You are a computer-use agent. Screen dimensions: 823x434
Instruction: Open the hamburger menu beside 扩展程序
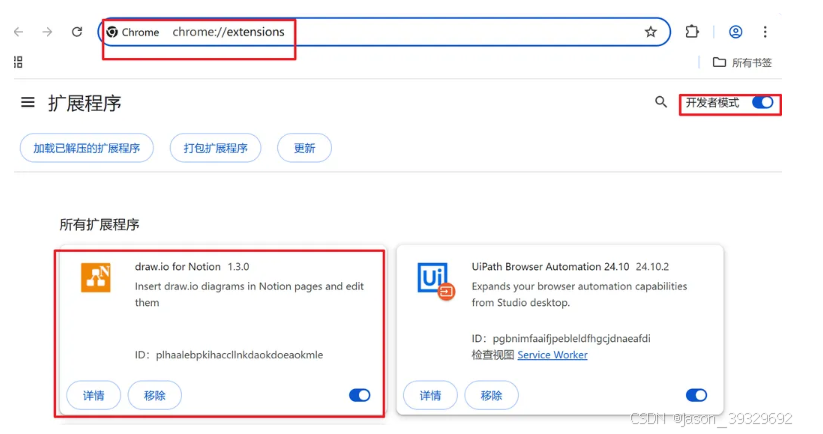(28, 102)
